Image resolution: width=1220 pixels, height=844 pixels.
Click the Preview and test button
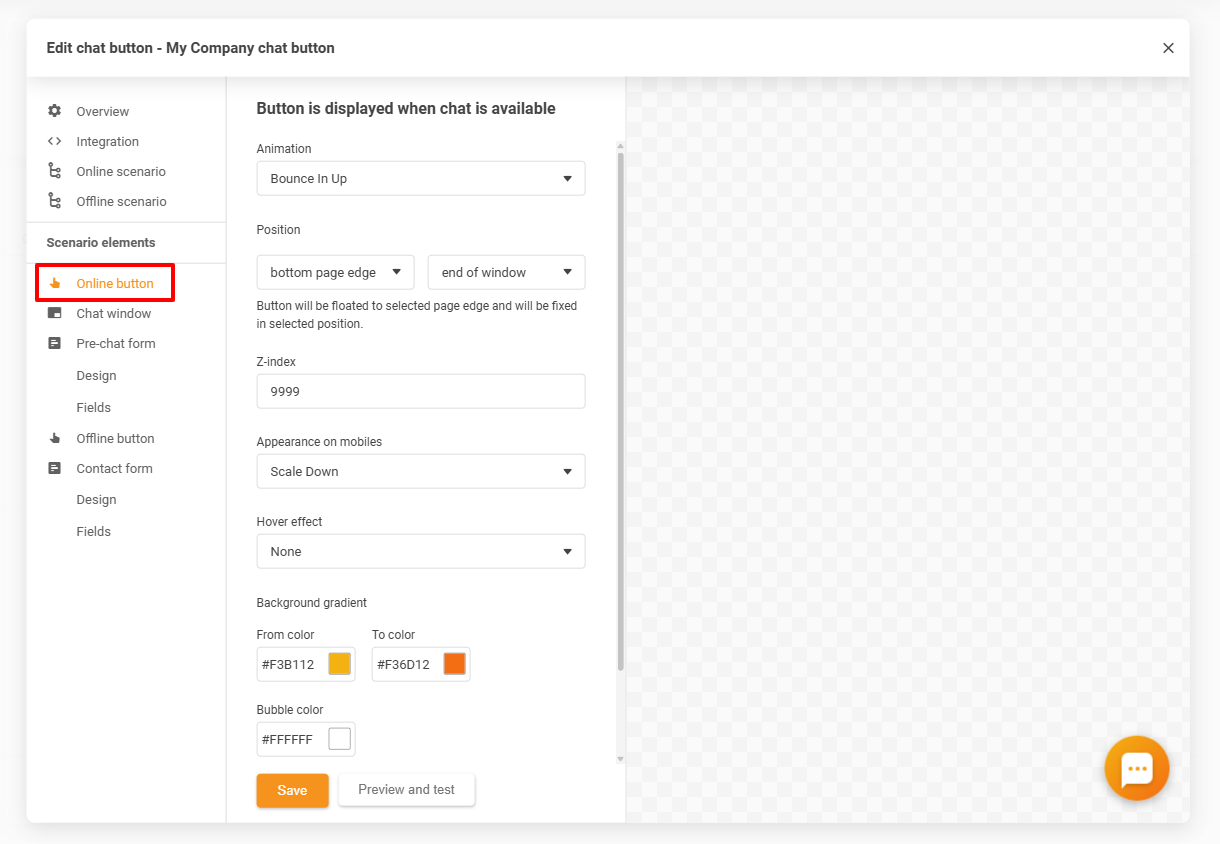(x=406, y=790)
